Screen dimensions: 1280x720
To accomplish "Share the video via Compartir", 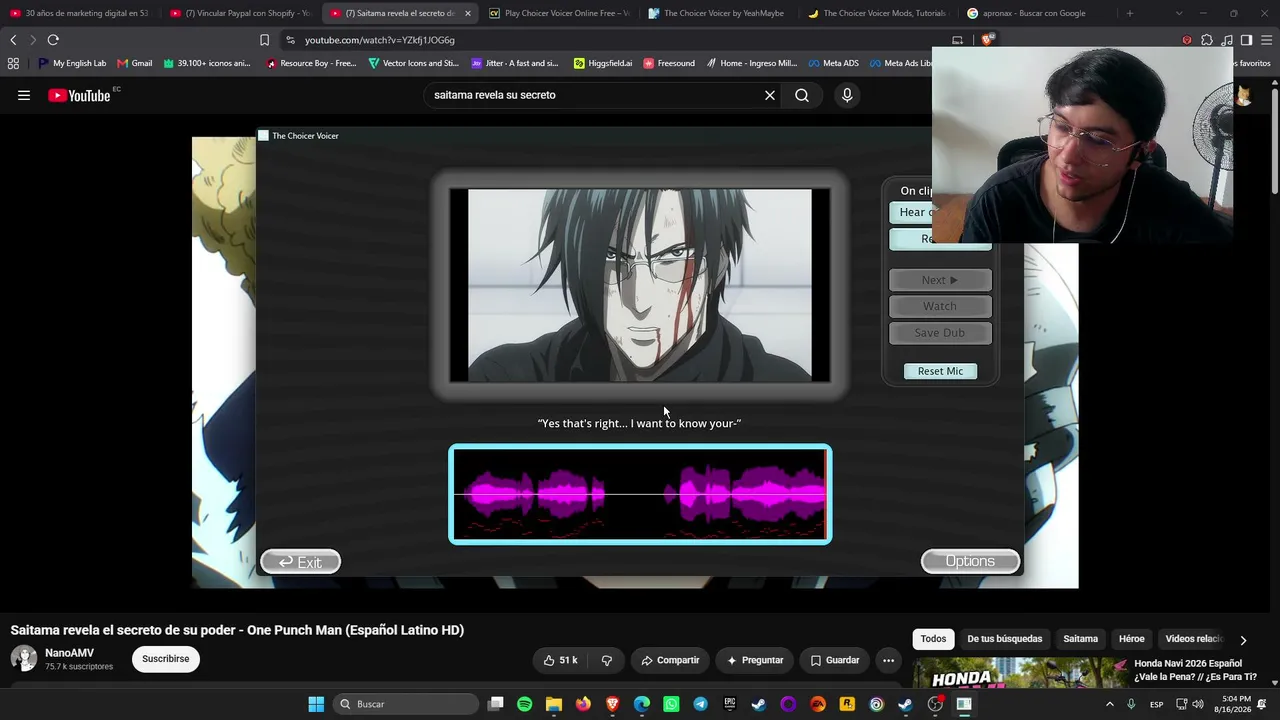I will pyautogui.click(x=670, y=660).
